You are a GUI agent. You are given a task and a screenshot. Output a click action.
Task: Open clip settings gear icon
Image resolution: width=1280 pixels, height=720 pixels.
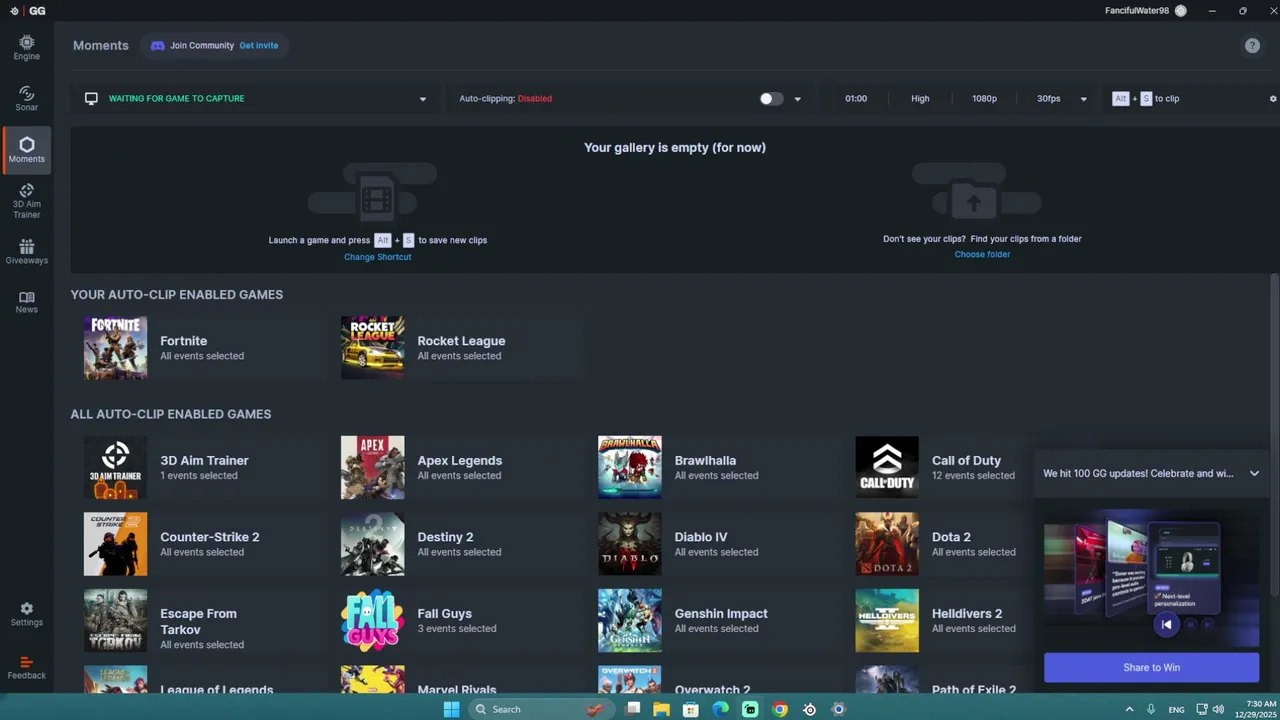[1273, 99]
